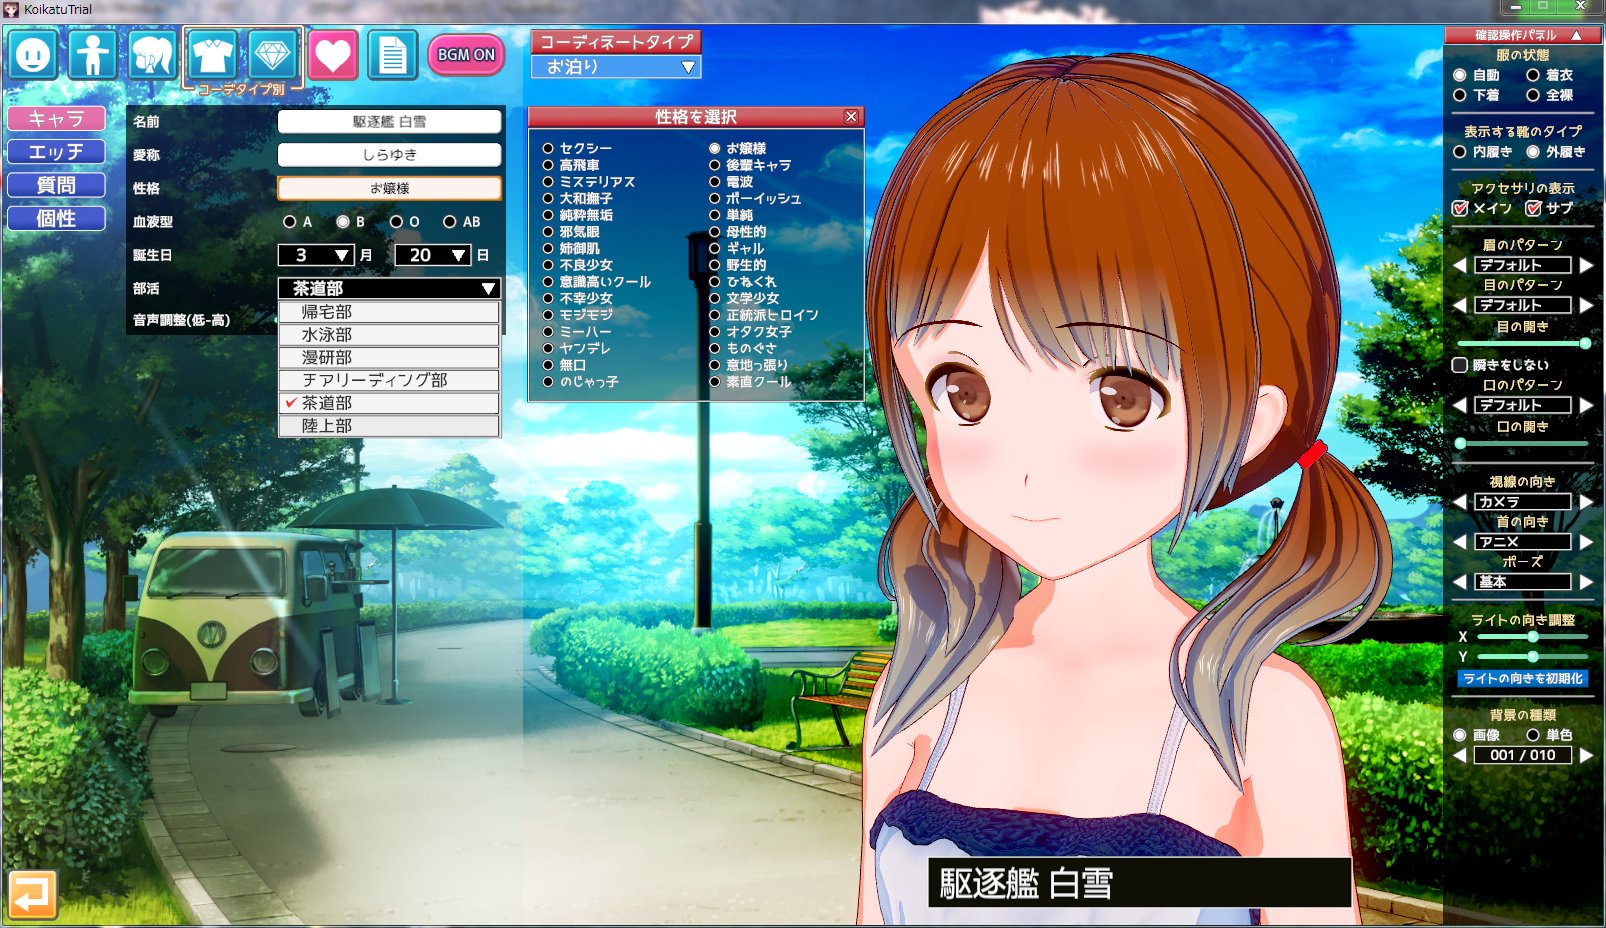1606x928 pixels.
Task: Select blood type AB radio button
Action: coord(450,221)
